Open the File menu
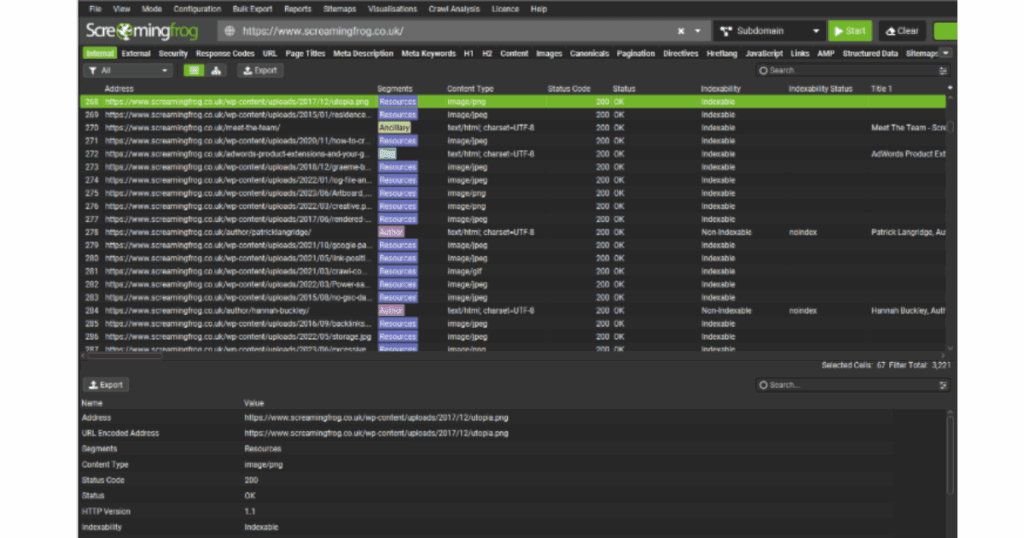Viewport: 1024px width, 538px height. tap(95, 9)
